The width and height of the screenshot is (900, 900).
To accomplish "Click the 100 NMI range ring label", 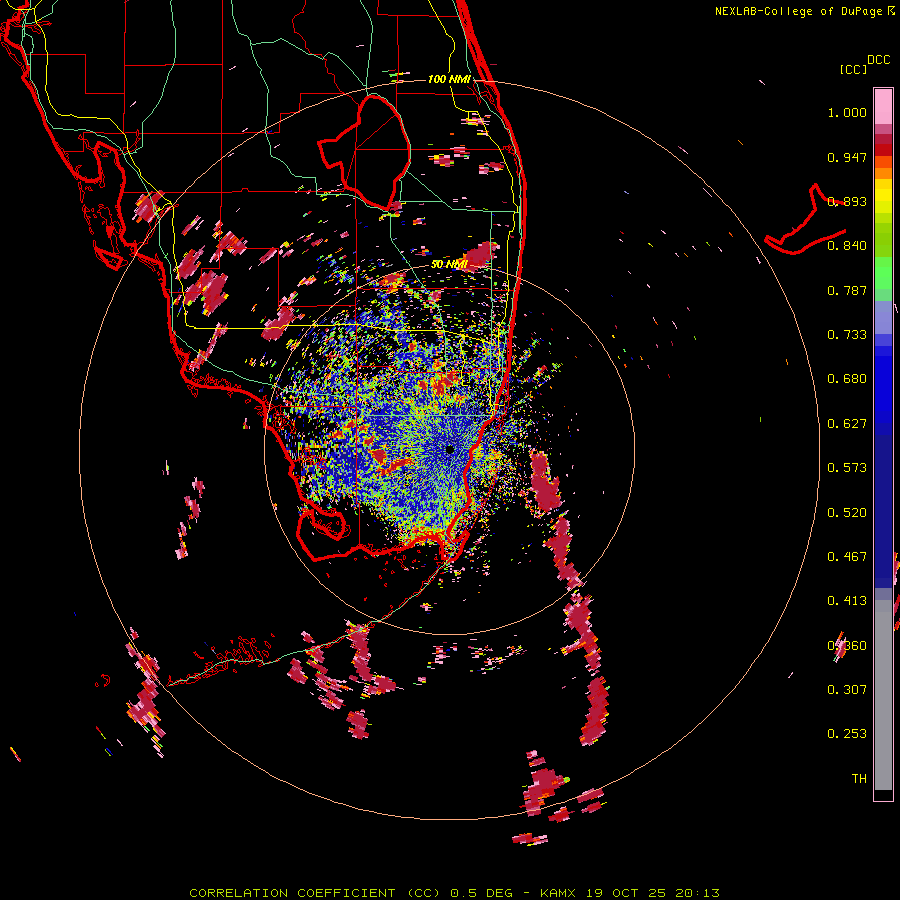I will pos(449,79).
